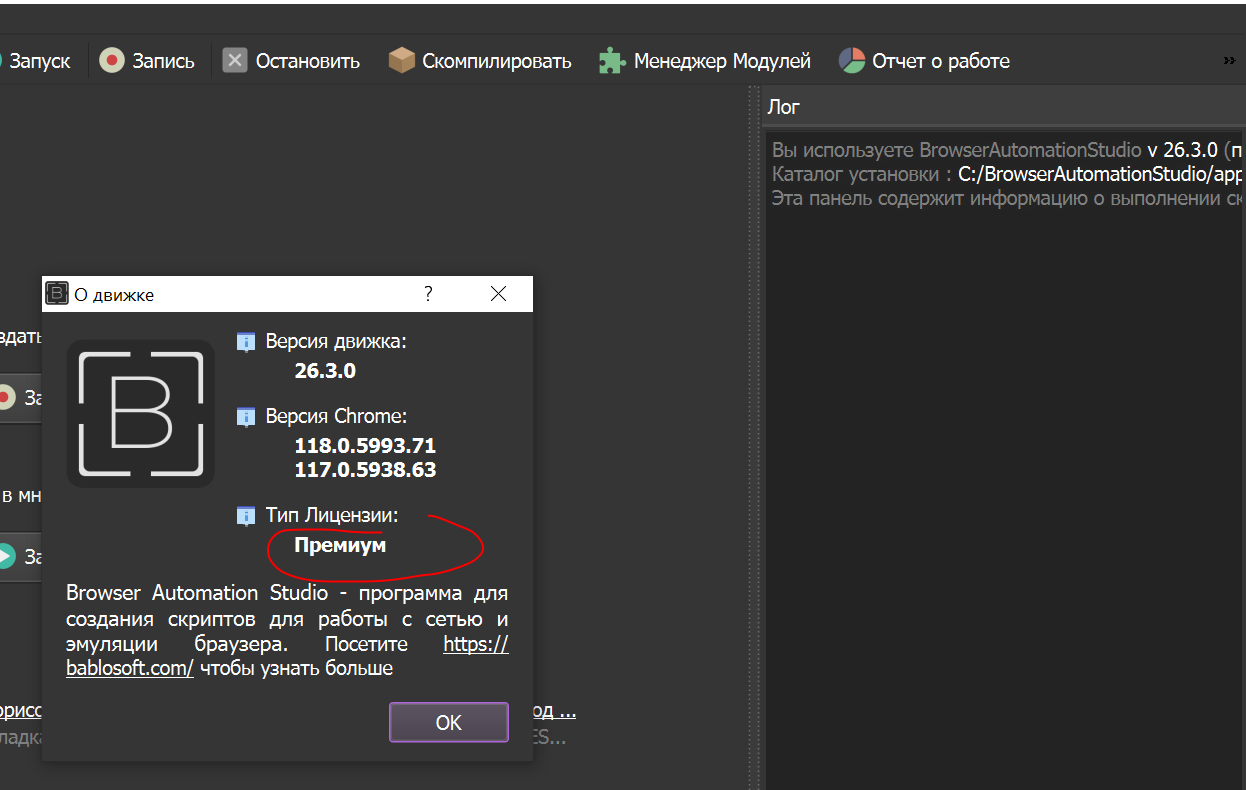This screenshot has height=790, width=1246.
Task: Click the Запуск toolbar label
Action: pyautogui.click(x=40, y=61)
